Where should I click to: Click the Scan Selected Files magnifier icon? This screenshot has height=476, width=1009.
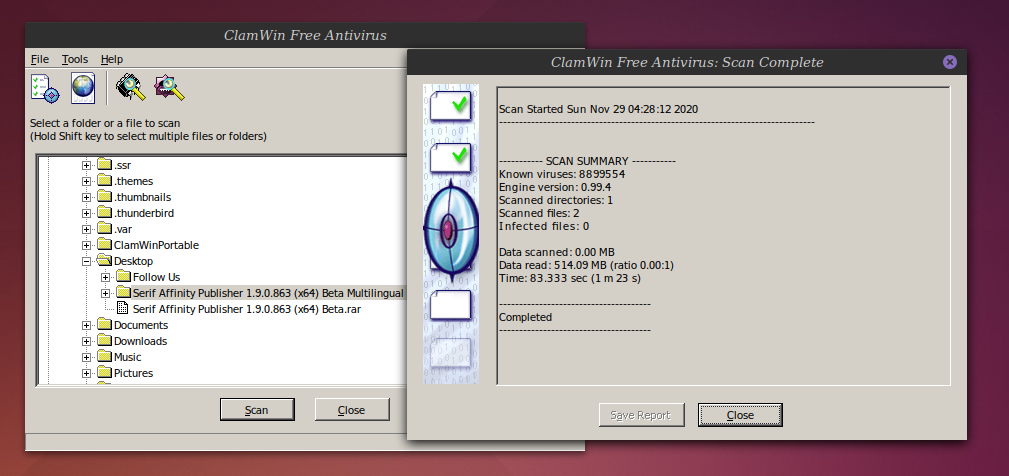click(x=169, y=87)
